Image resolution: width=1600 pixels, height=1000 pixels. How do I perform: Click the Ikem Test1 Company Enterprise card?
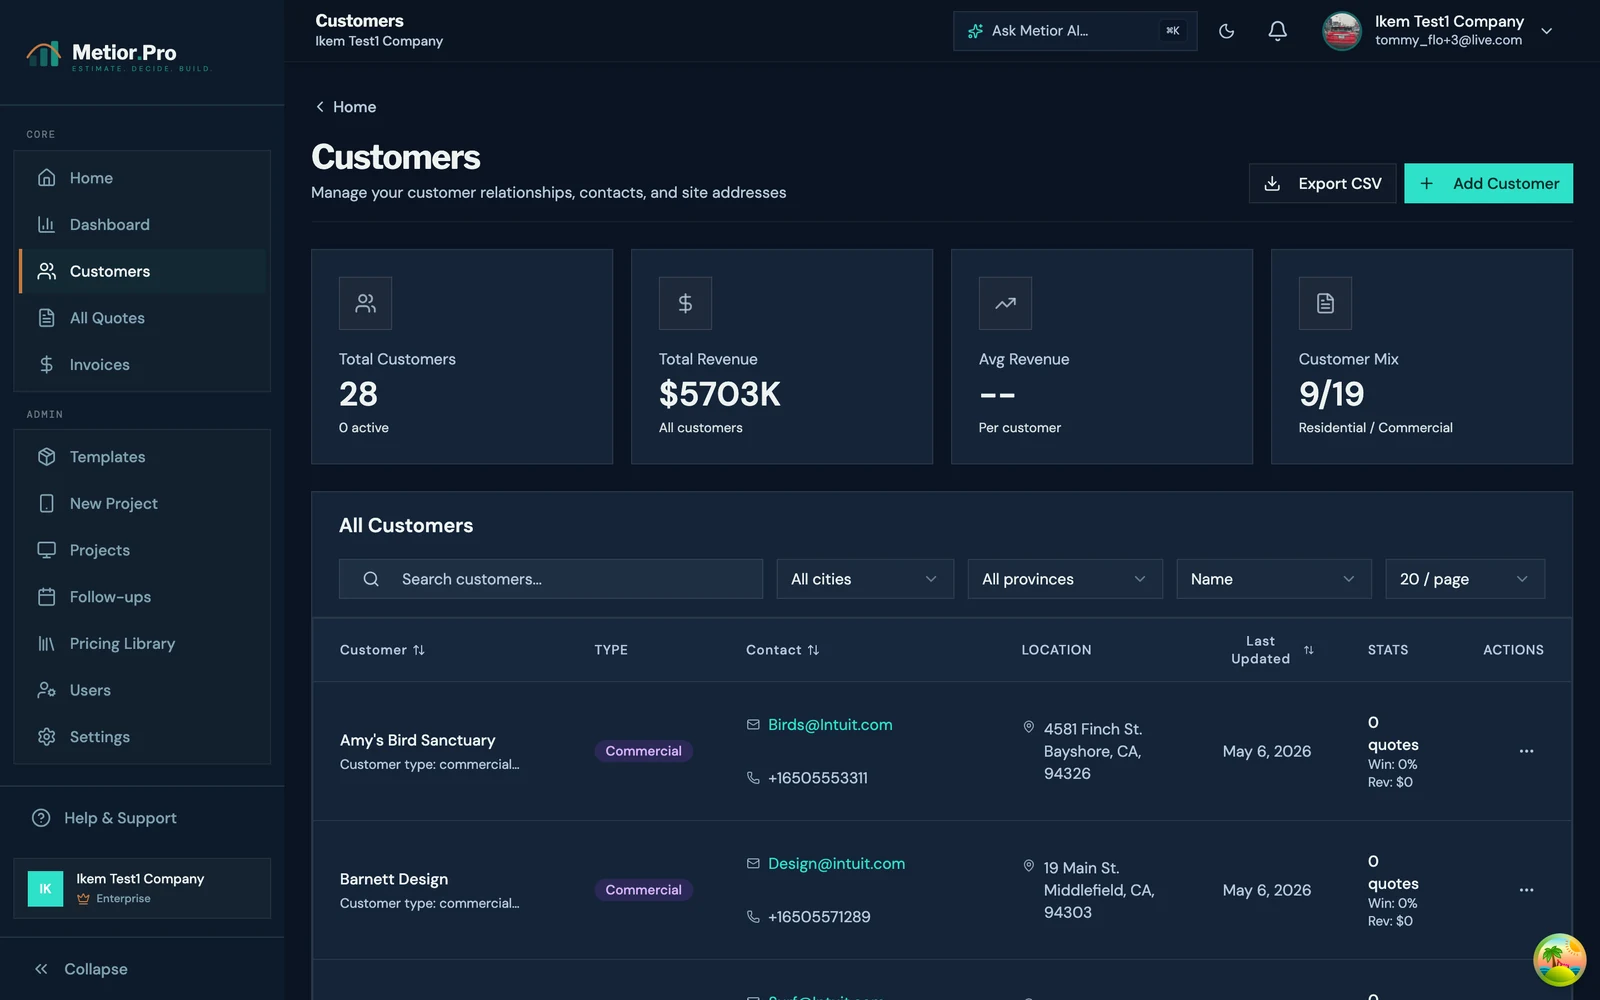pyautogui.click(x=142, y=888)
